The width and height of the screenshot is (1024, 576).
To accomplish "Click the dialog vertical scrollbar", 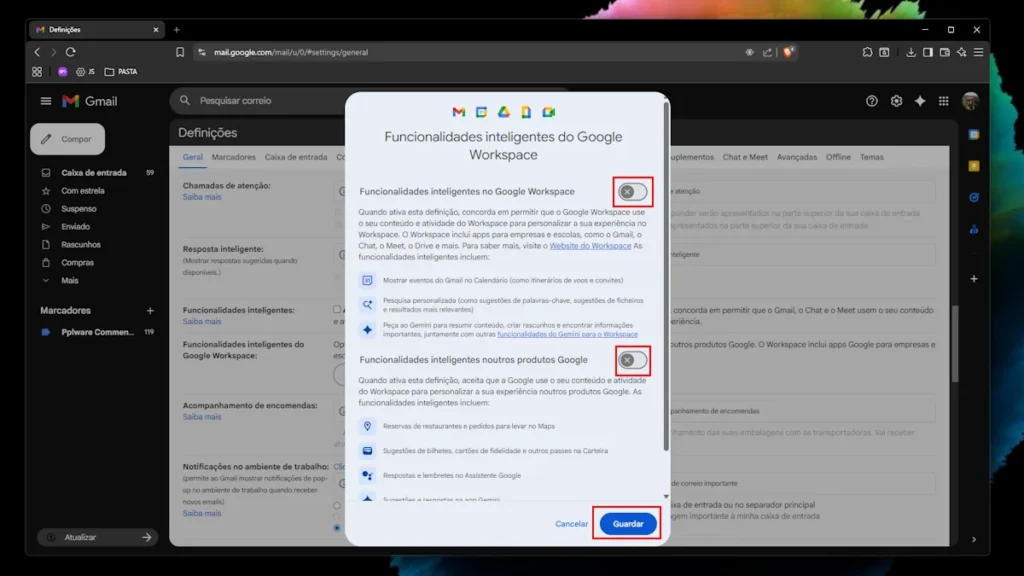I will pyautogui.click(x=666, y=274).
